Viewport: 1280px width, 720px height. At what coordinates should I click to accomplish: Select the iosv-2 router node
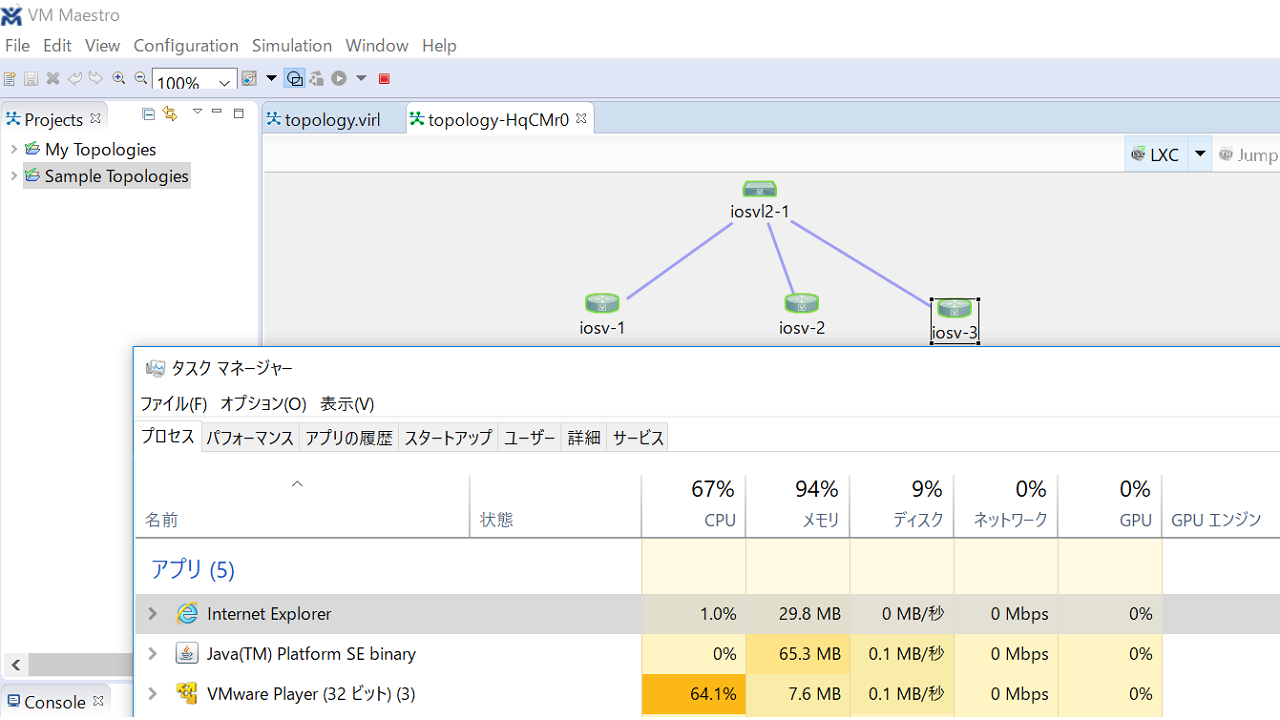[x=802, y=314]
